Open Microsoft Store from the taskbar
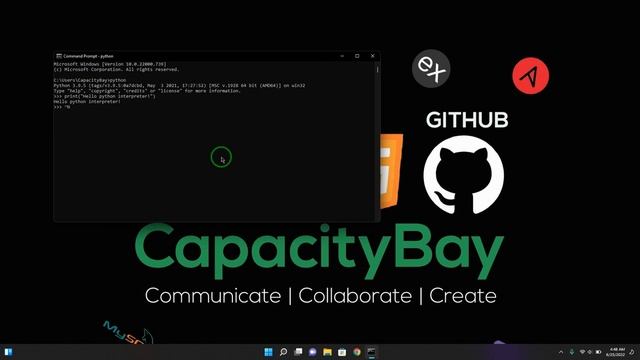640x360 pixels. (342, 352)
